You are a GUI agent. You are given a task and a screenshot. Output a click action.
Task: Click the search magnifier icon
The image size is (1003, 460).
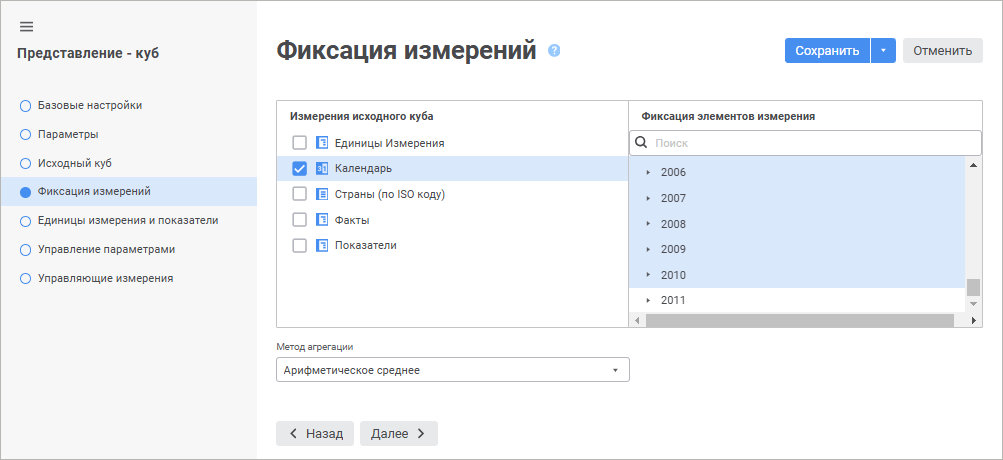tap(642, 143)
